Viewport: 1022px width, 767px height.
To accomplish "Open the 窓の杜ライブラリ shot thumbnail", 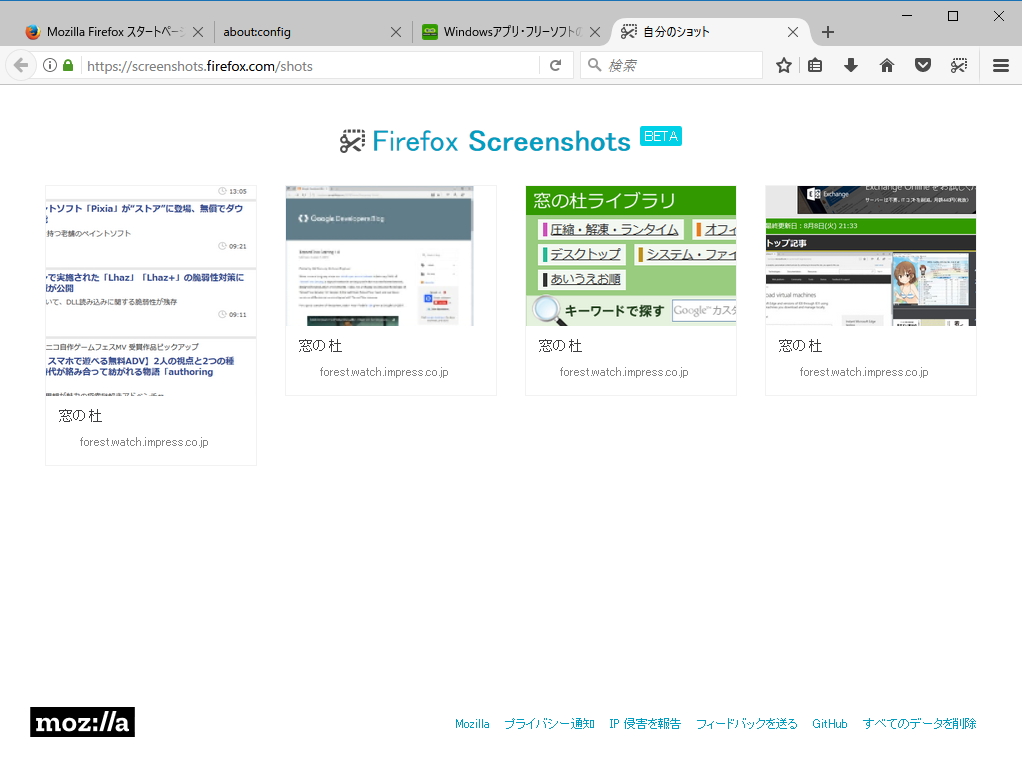I will [x=630, y=255].
